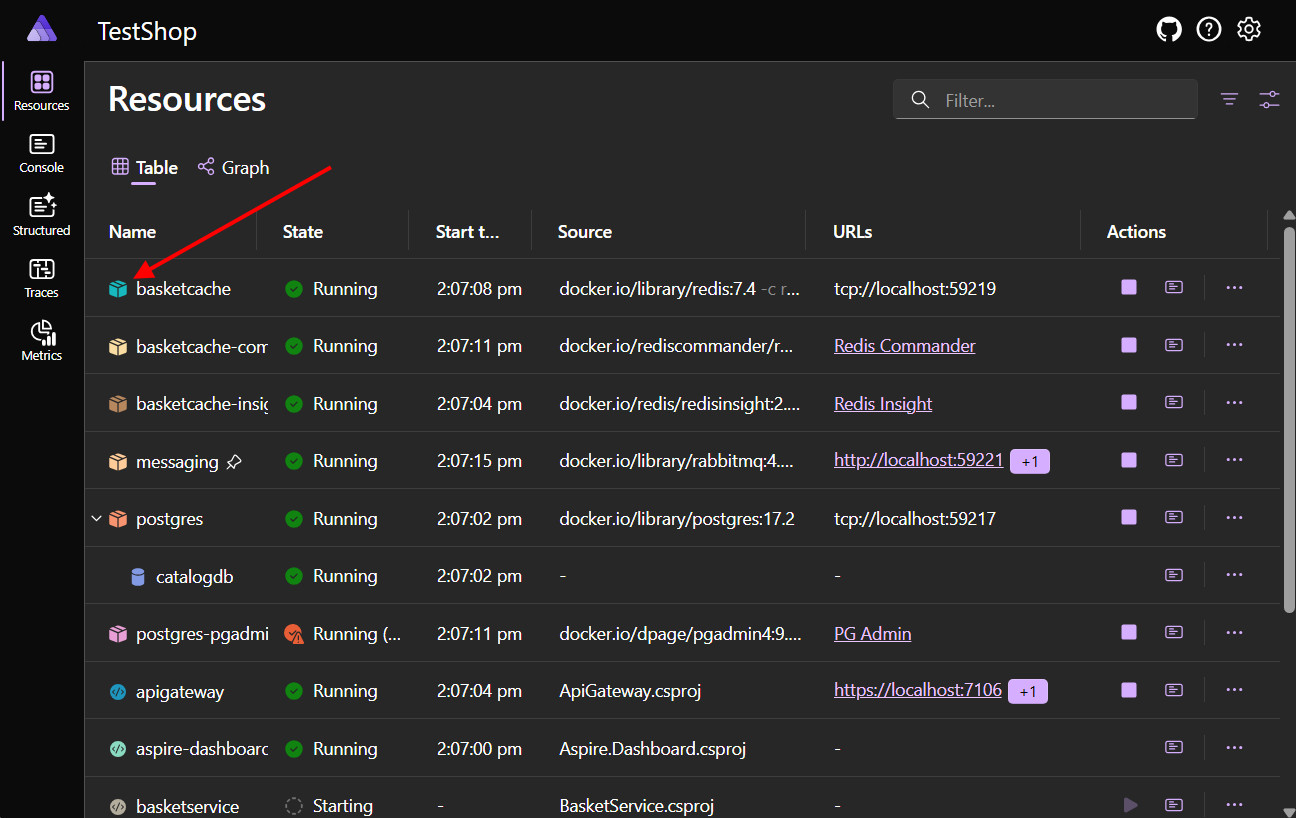
Task: Open the Traces view from the sidebar
Action: [41, 277]
